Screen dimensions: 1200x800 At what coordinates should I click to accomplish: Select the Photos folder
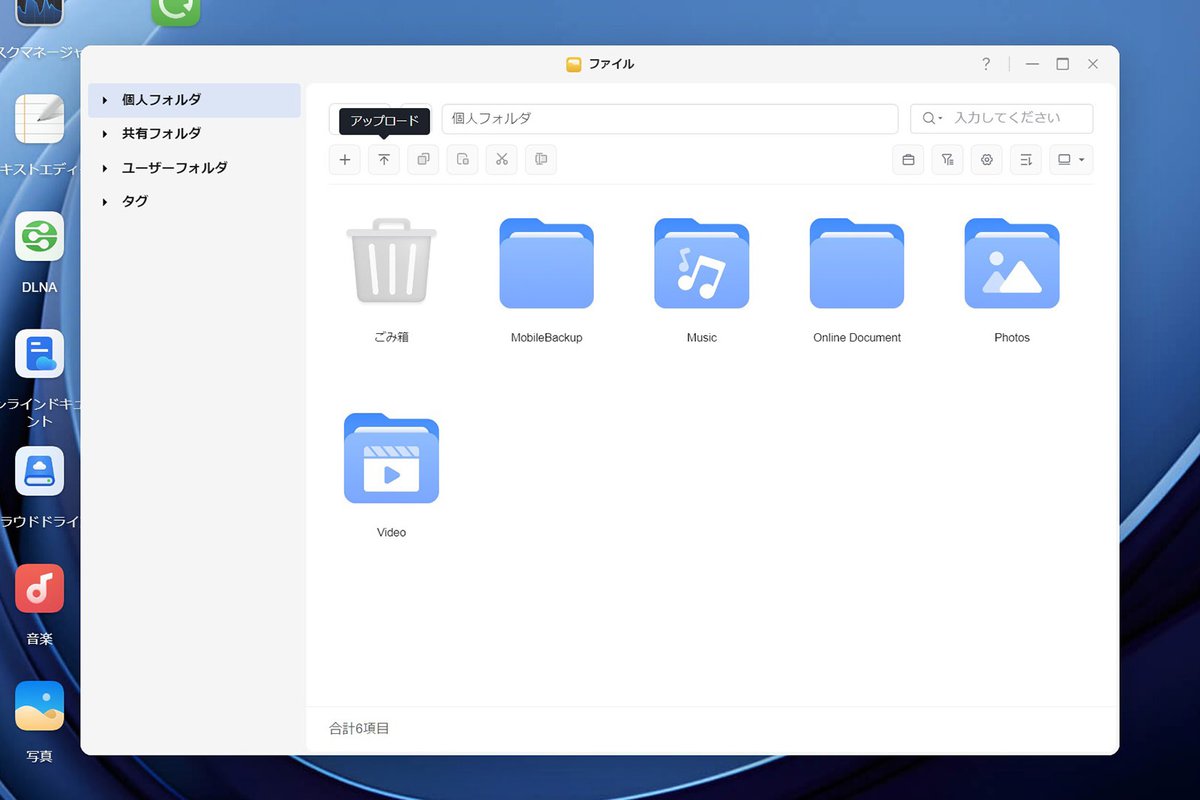(1011, 265)
